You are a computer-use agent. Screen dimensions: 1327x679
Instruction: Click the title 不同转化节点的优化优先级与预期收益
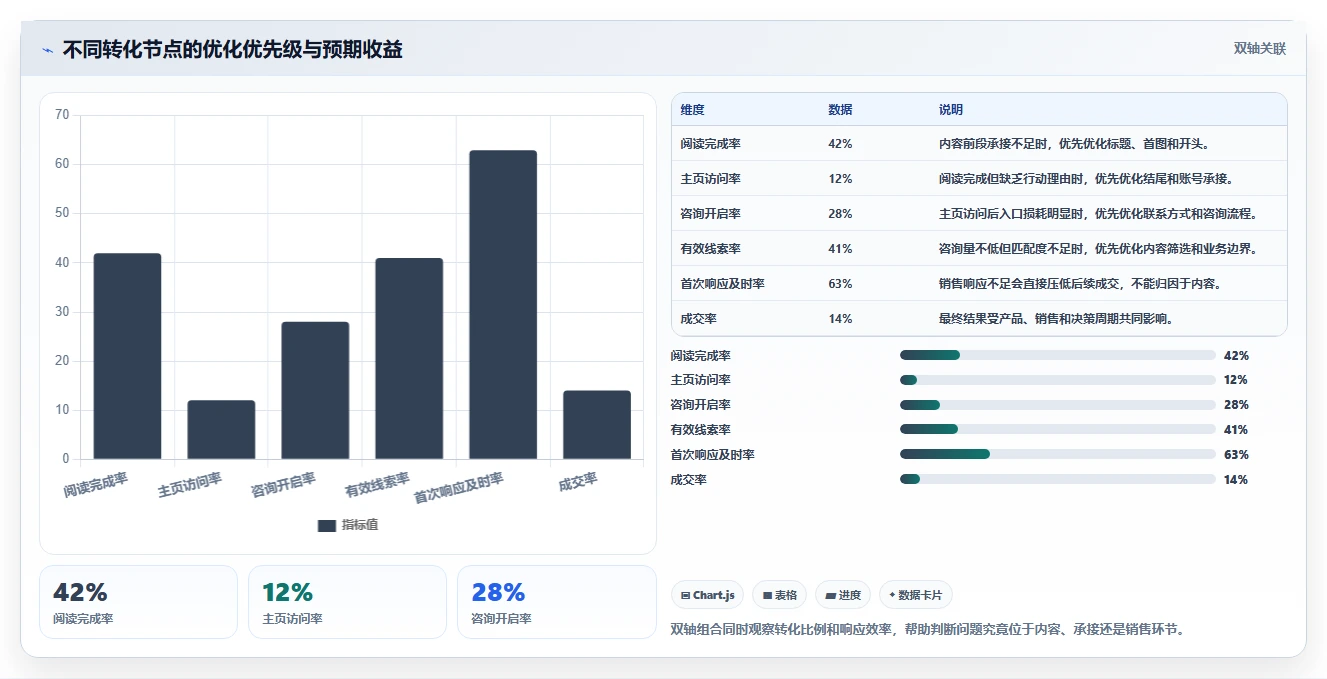232,49
